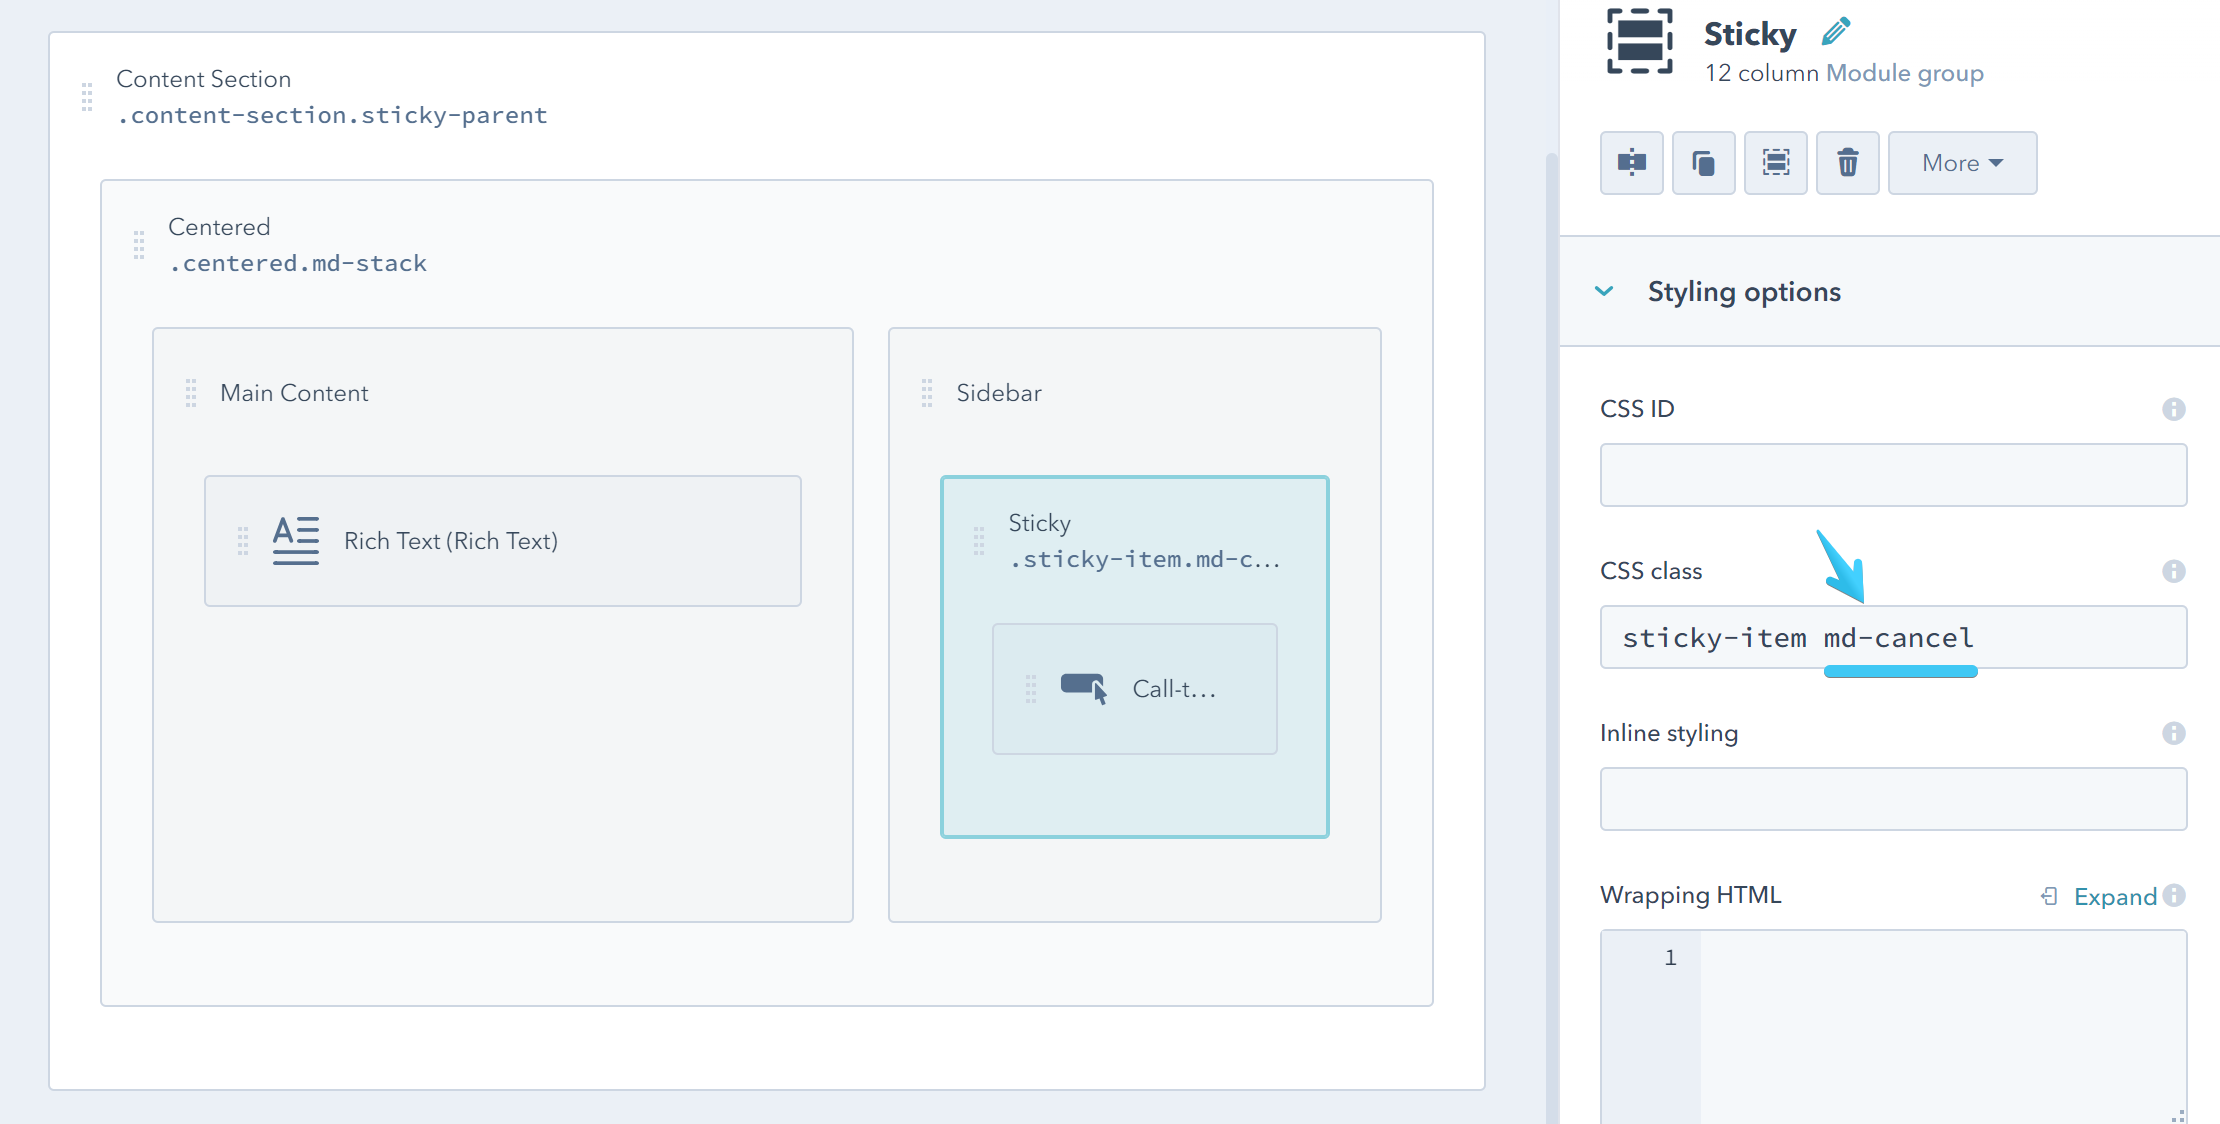Grab the Content Section drag handle
The width and height of the screenshot is (2220, 1124).
click(85, 97)
